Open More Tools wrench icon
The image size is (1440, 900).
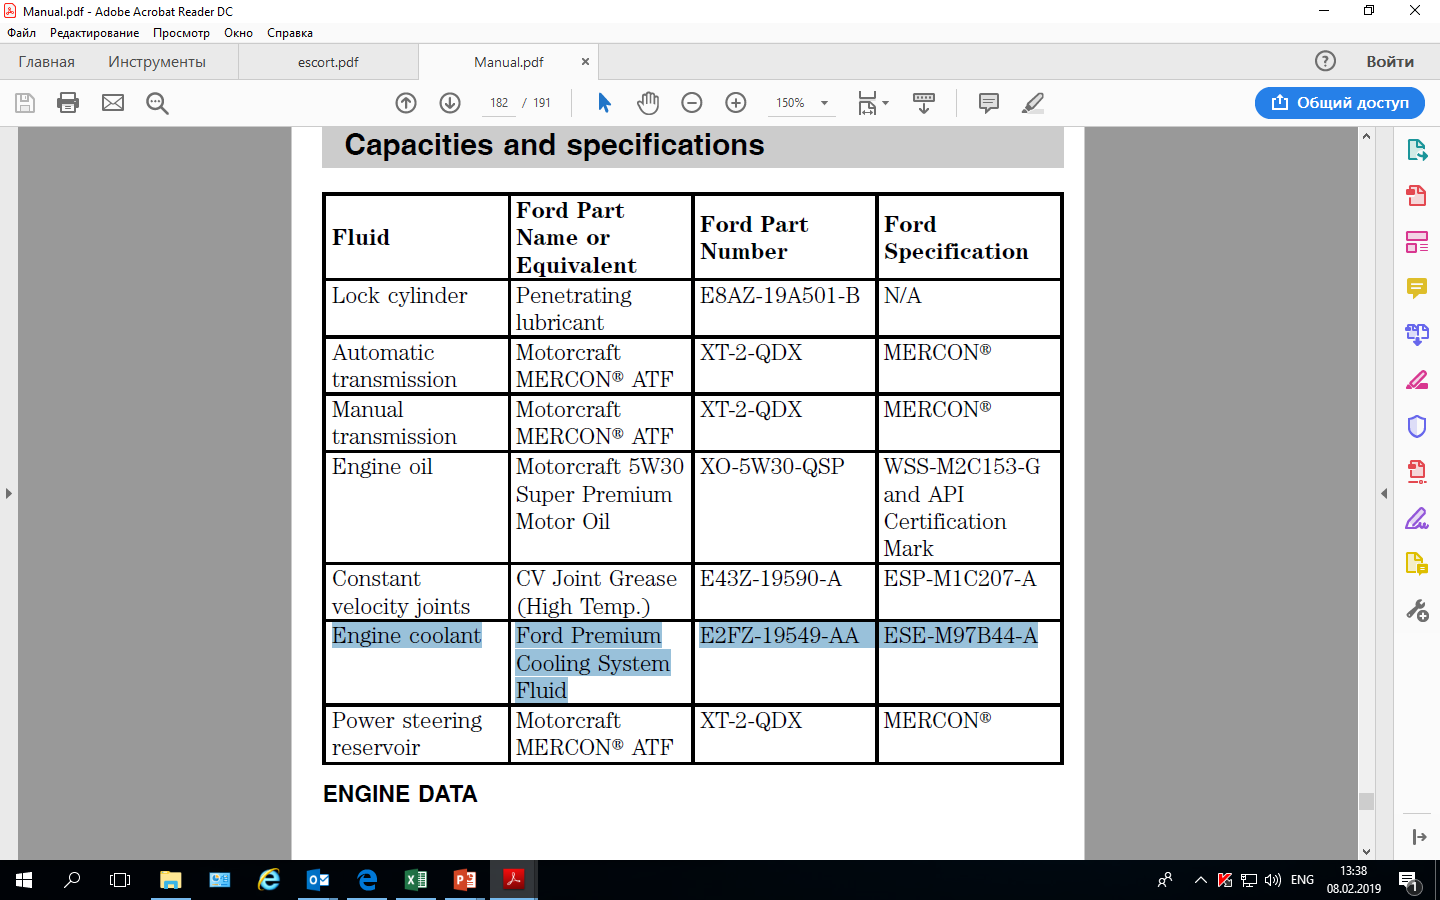(1417, 610)
